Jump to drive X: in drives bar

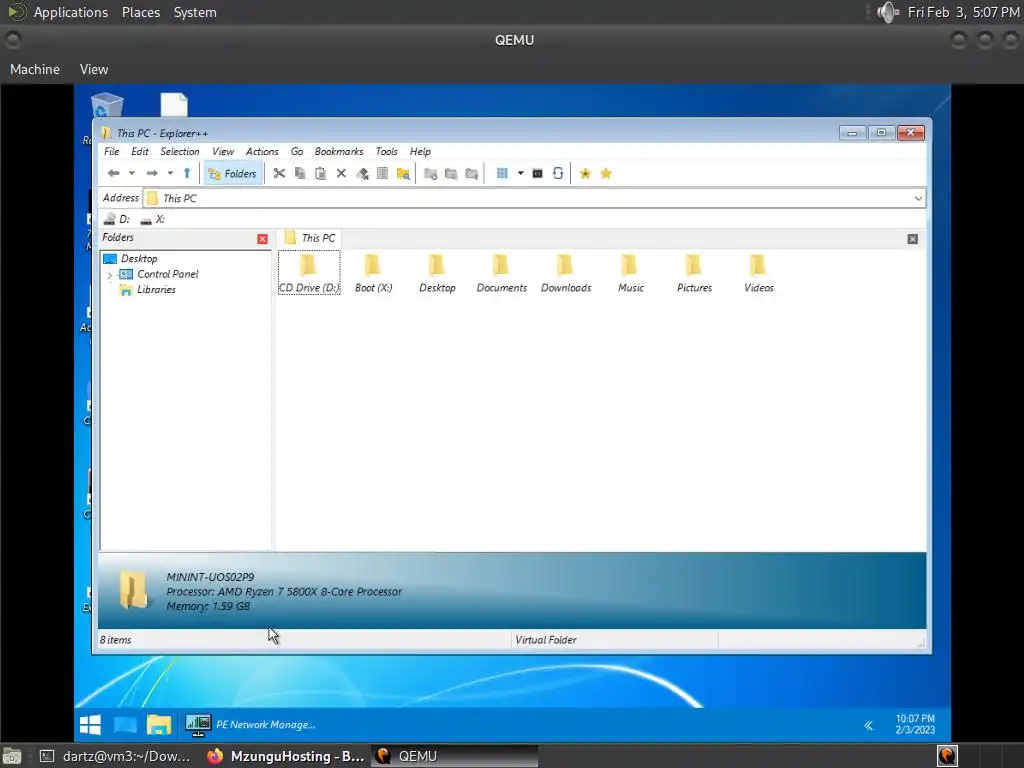[x=153, y=219]
